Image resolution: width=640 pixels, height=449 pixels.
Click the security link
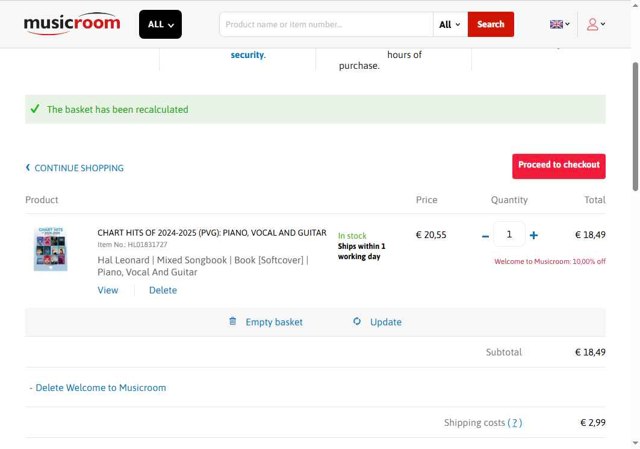coord(248,55)
